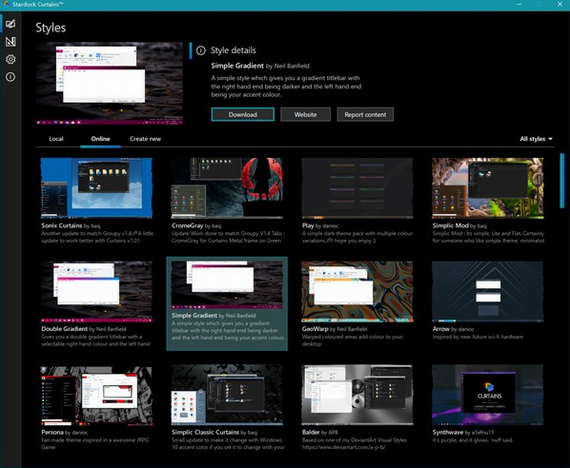The image size is (570, 468).
Task: Click 'Simple Gradient by Neil Banfield' details title
Action: click(x=260, y=66)
